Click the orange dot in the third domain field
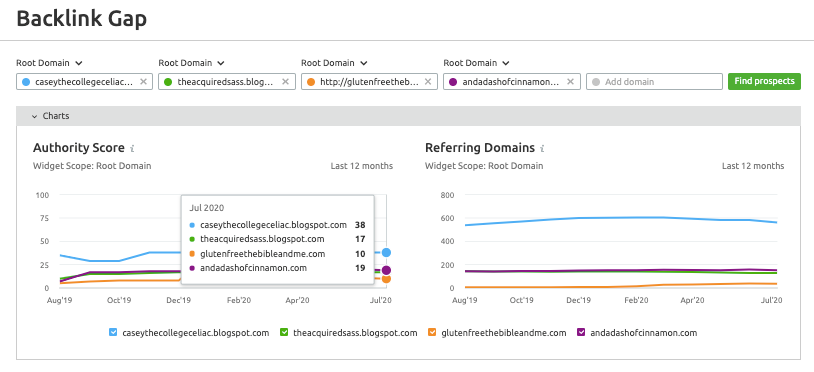 click(x=310, y=81)
